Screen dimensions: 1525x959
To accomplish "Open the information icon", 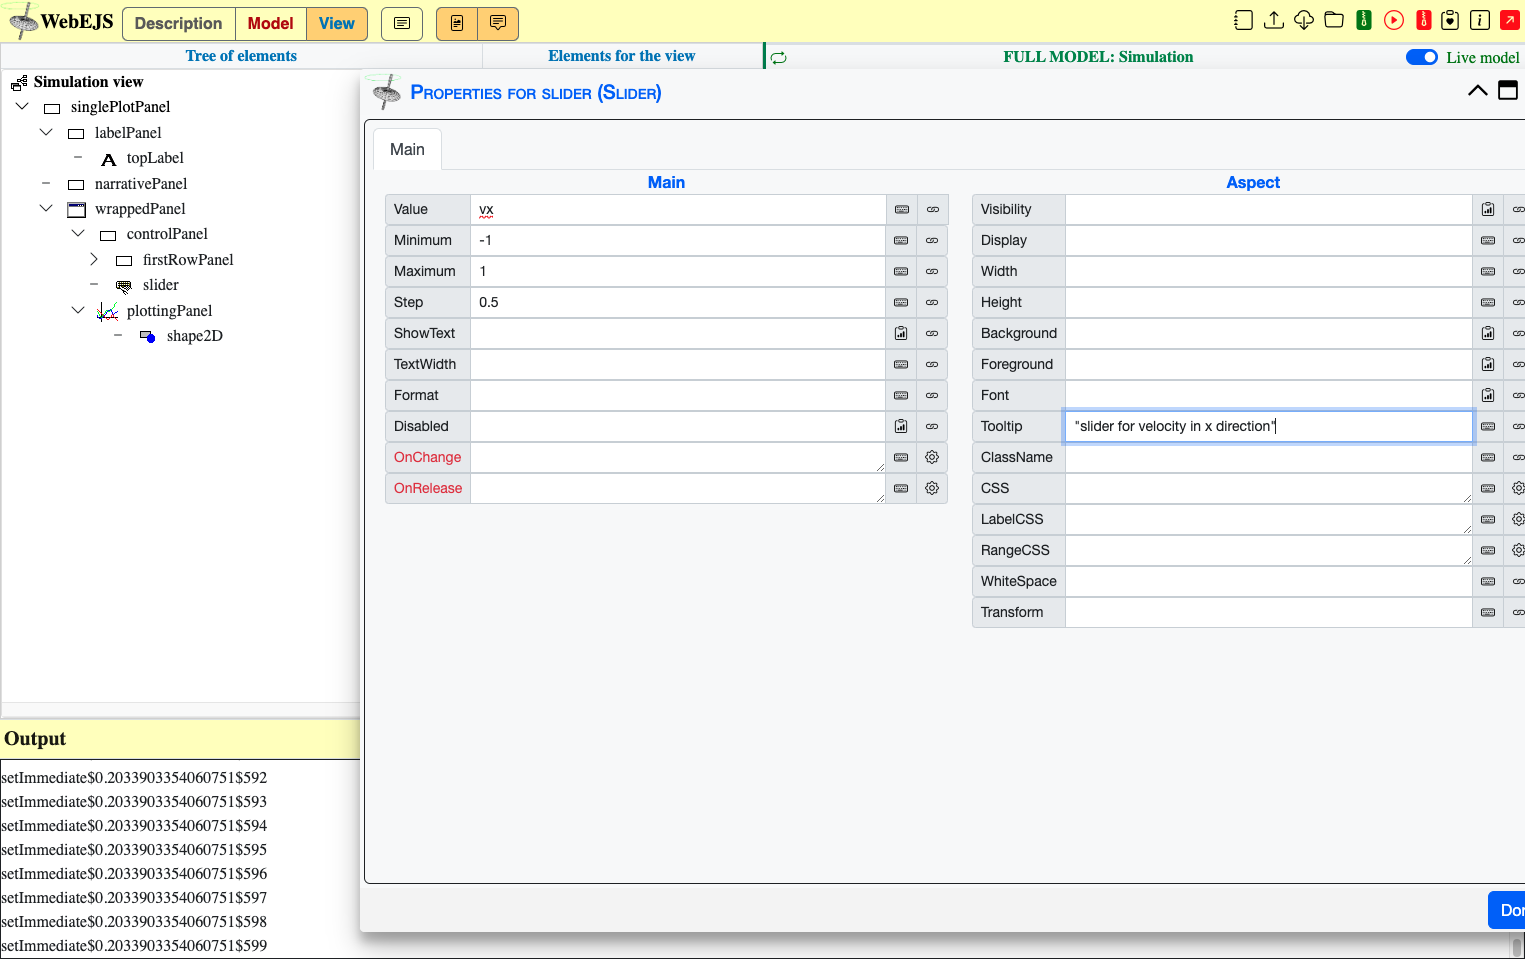I will pyautogui.click(x=1480, y=20).
